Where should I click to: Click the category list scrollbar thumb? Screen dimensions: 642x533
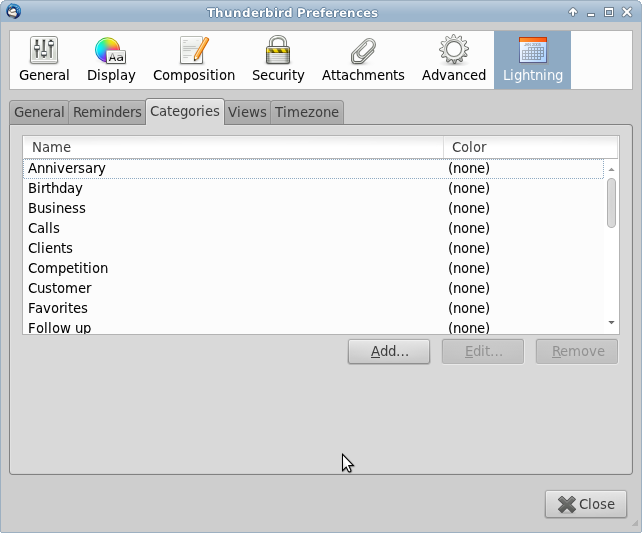[611, 203]
